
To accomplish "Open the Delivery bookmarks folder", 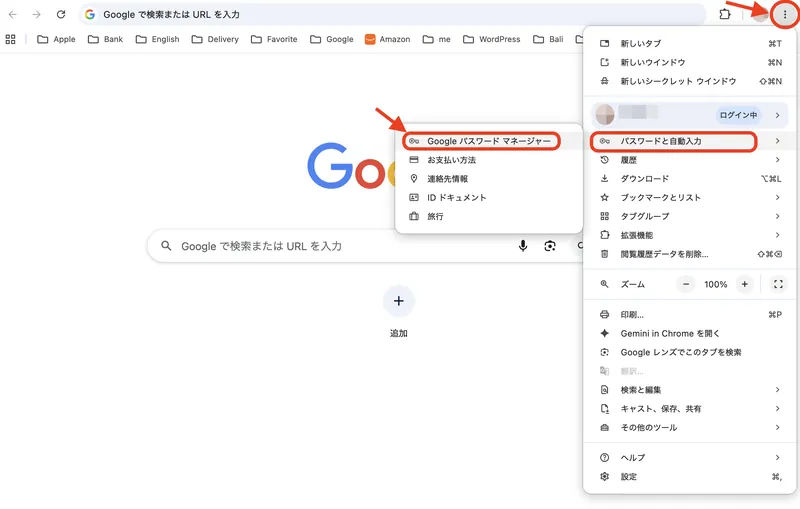I will pyautogui.click(x=215, y=39).
